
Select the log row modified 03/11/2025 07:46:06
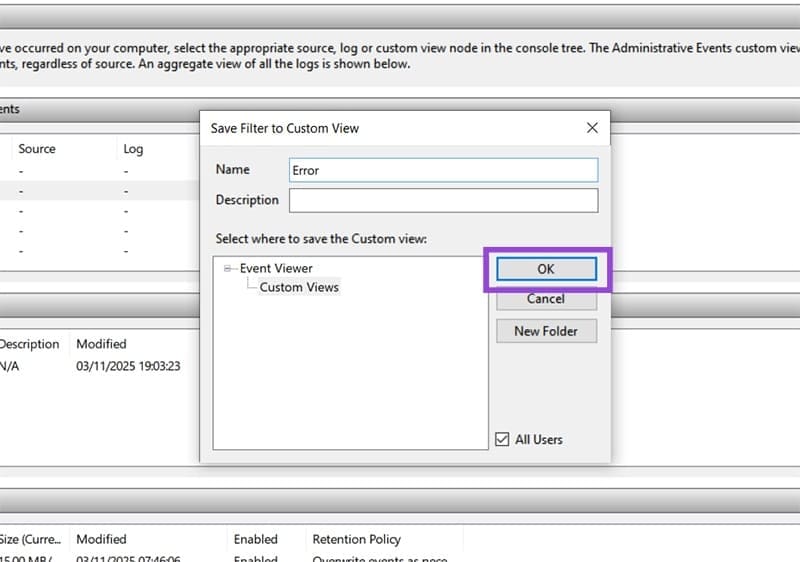(x=128, y=558)
